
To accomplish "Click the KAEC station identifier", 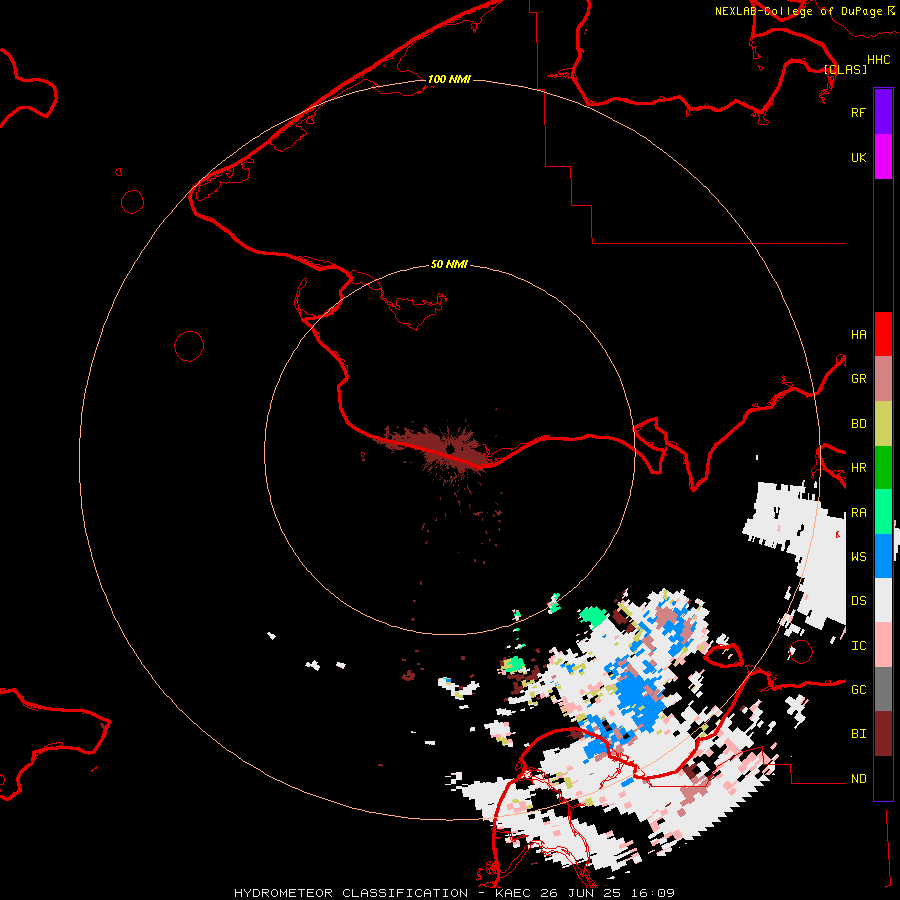I will [514, 893].
